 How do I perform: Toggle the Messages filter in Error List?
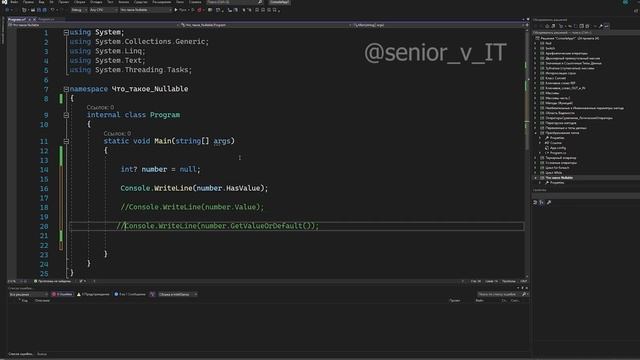point(130,294)
